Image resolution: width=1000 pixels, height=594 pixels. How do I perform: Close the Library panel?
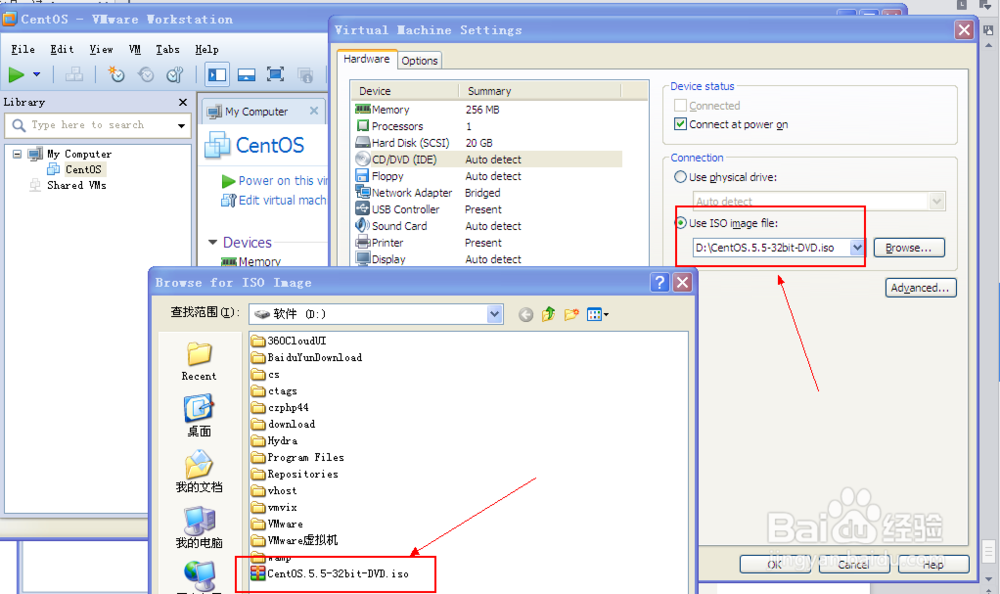pos(183,102)
